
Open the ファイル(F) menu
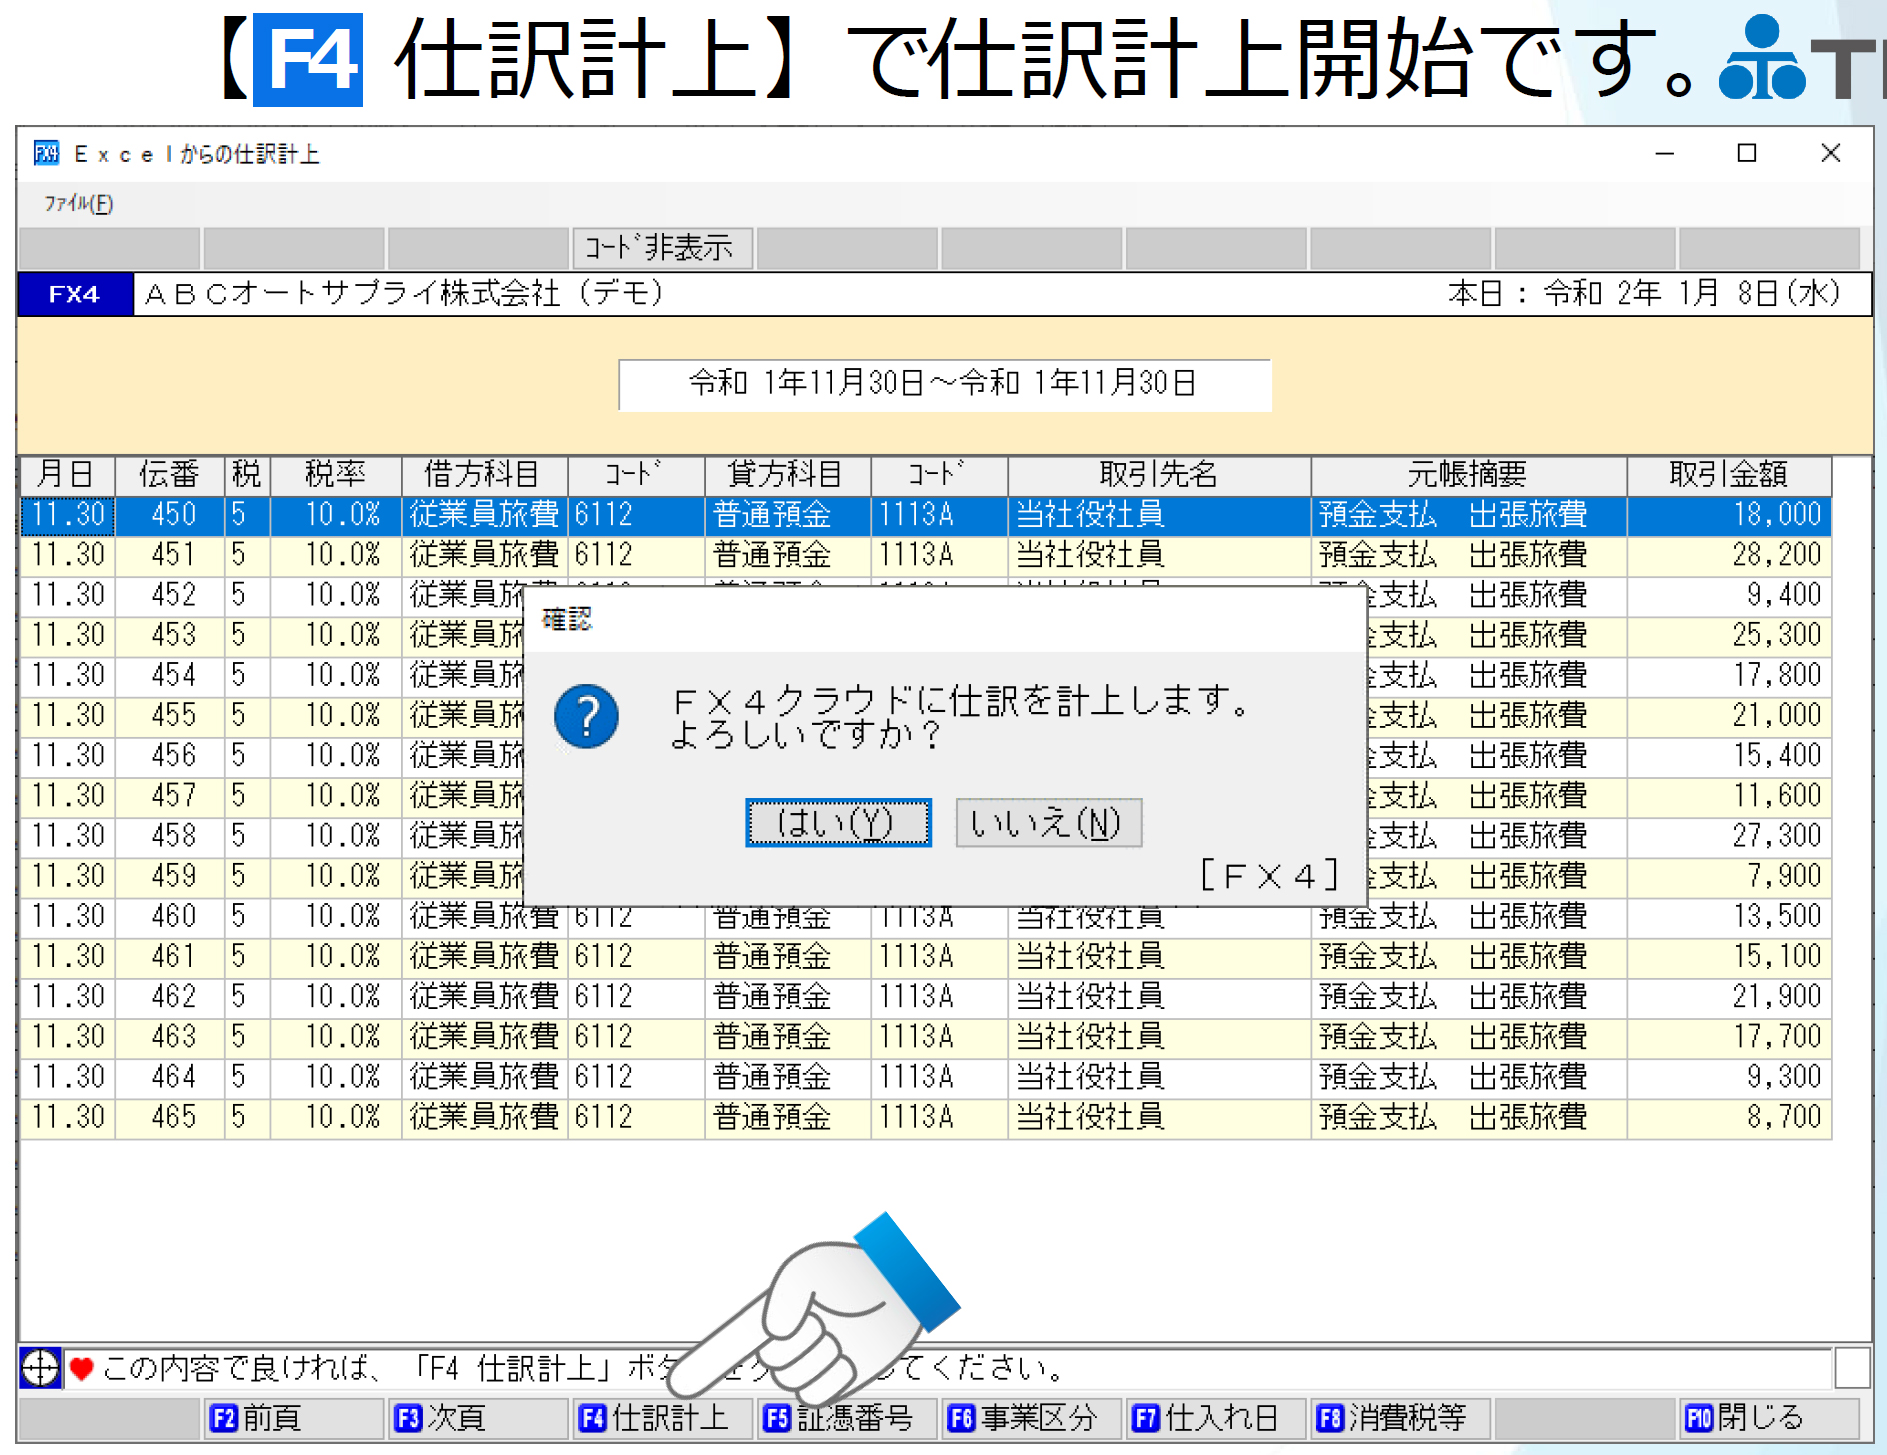(x=77, y=203)
